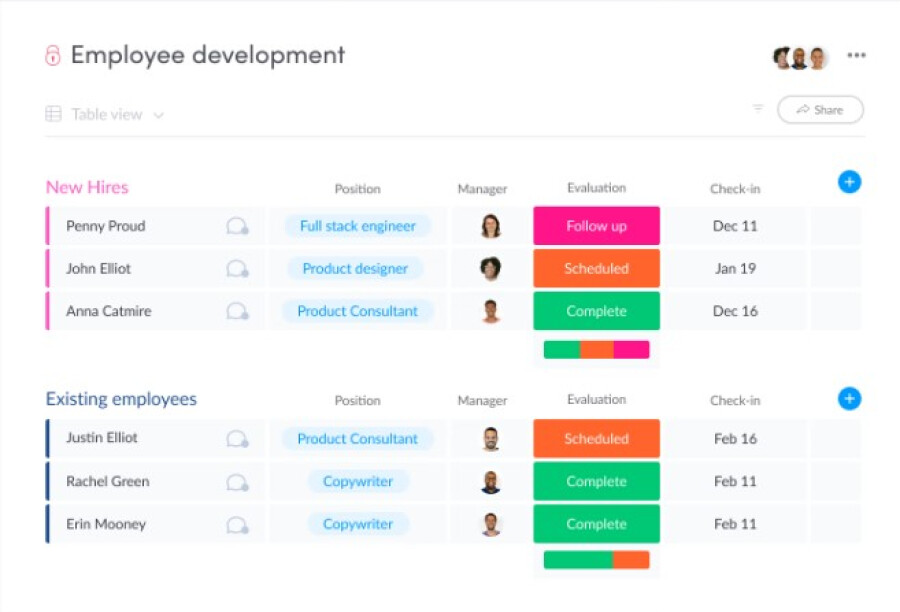The height and width of the screenshot is (612, 900).
Task: Click the Existing employees evaluation summary bar
Action: click(x=596, y=560)
